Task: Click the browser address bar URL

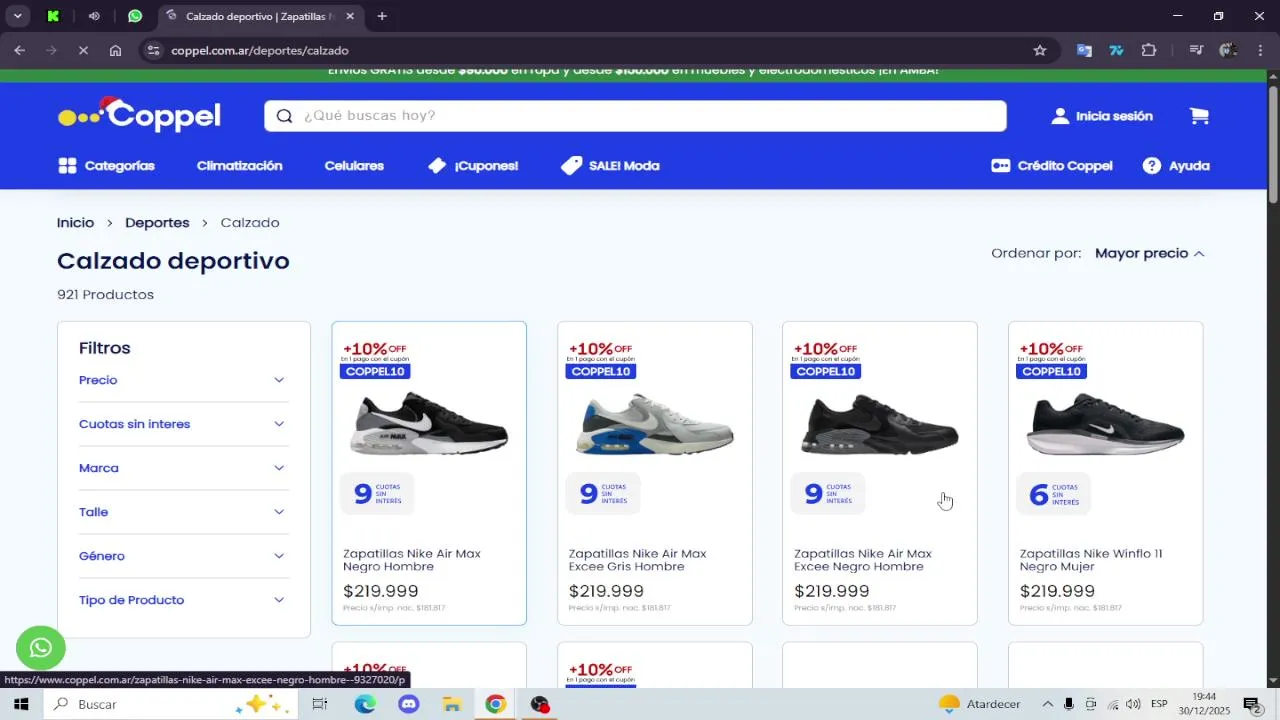Action: coord(260,50)
